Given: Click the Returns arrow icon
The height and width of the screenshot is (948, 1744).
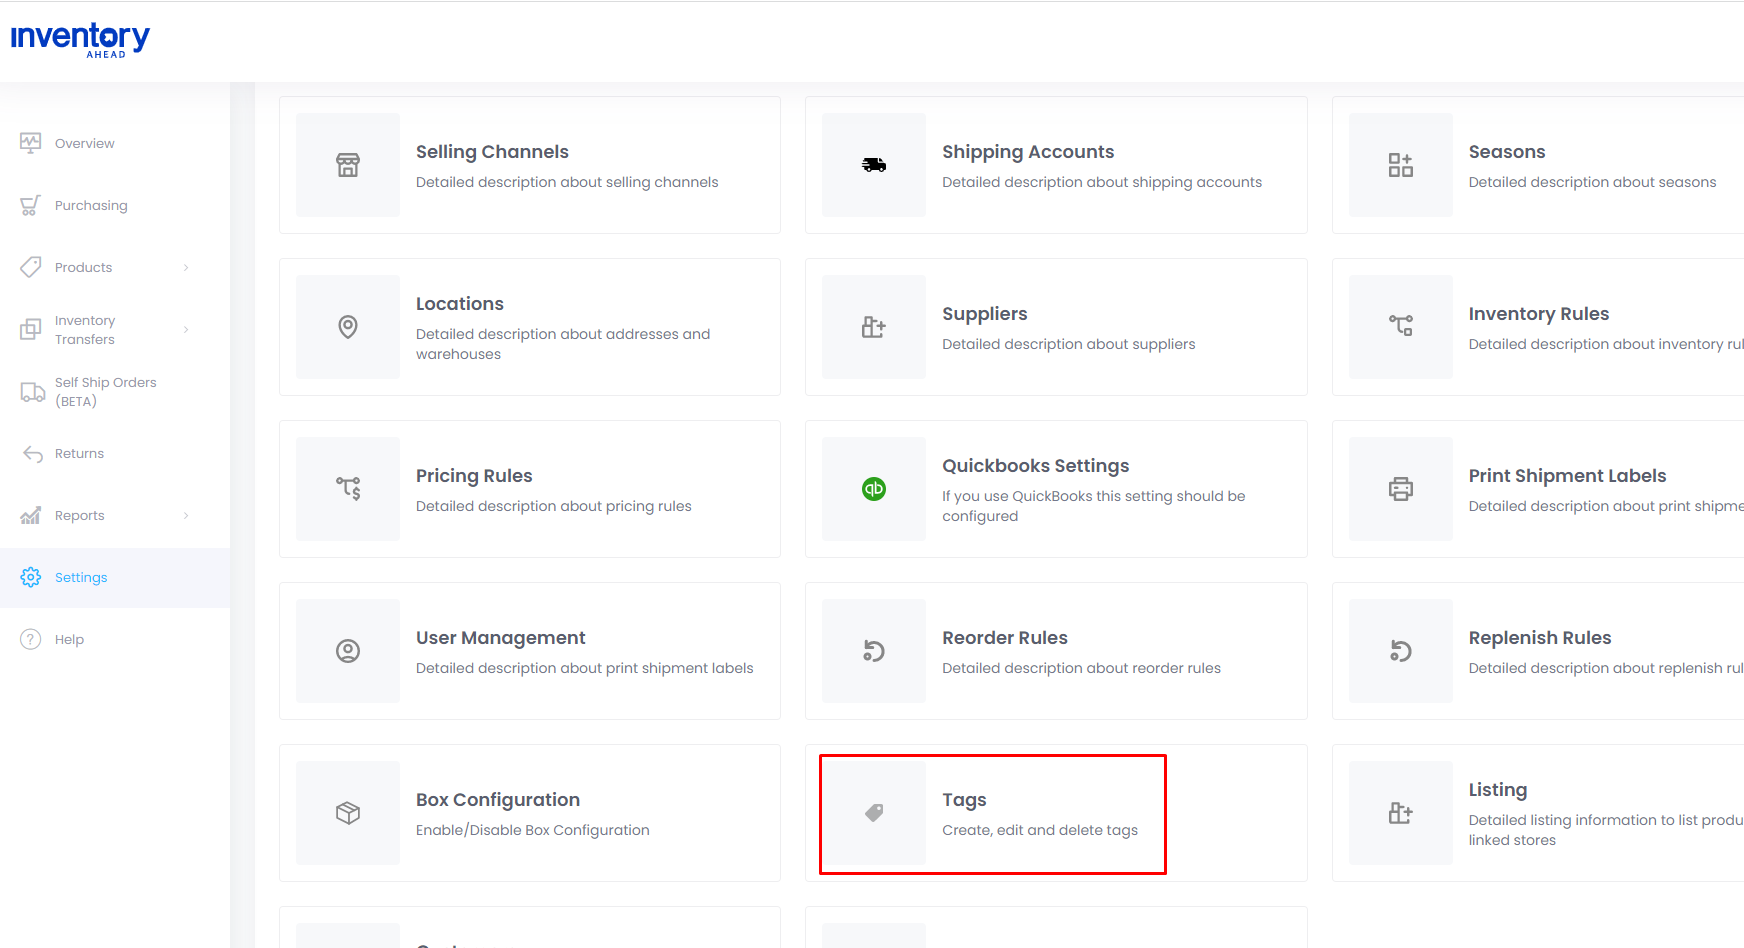Looking at the screenshot, I should click(x=32, y=453).
